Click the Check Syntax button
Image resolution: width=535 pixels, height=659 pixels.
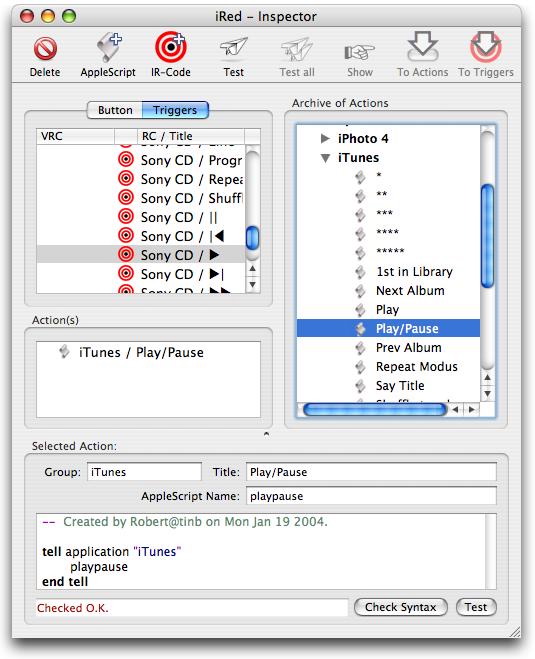401,607
